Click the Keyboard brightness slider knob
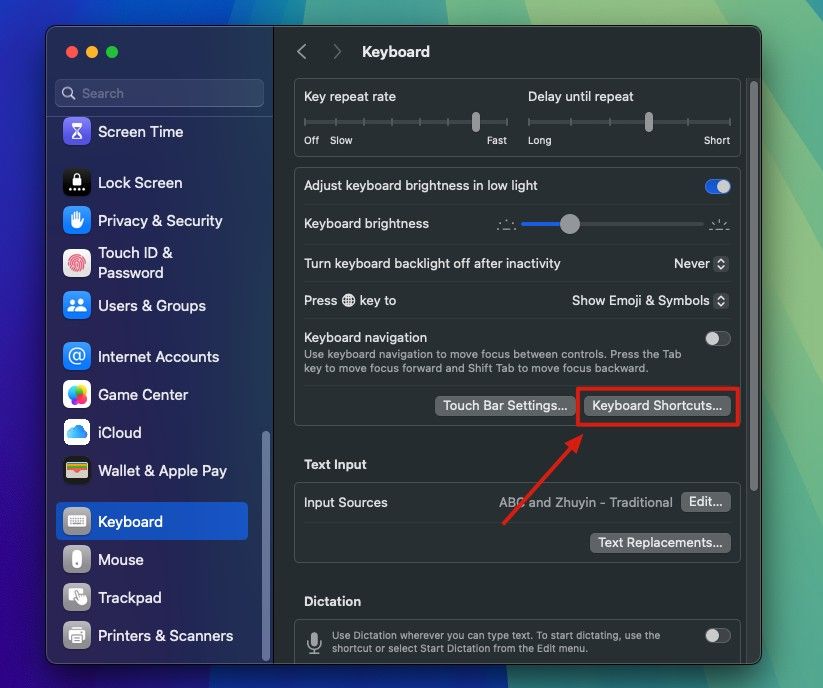823x688 pixels. (x=569, y=224)
